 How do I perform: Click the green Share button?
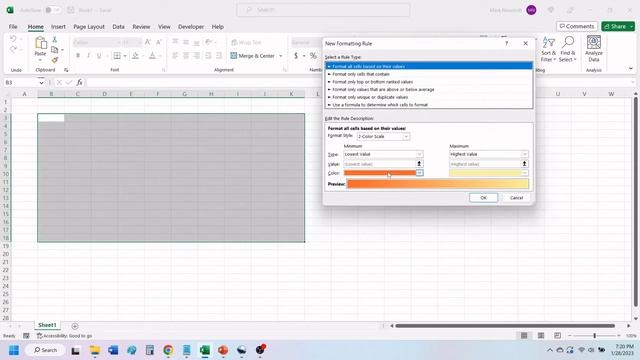coord(618,26)
